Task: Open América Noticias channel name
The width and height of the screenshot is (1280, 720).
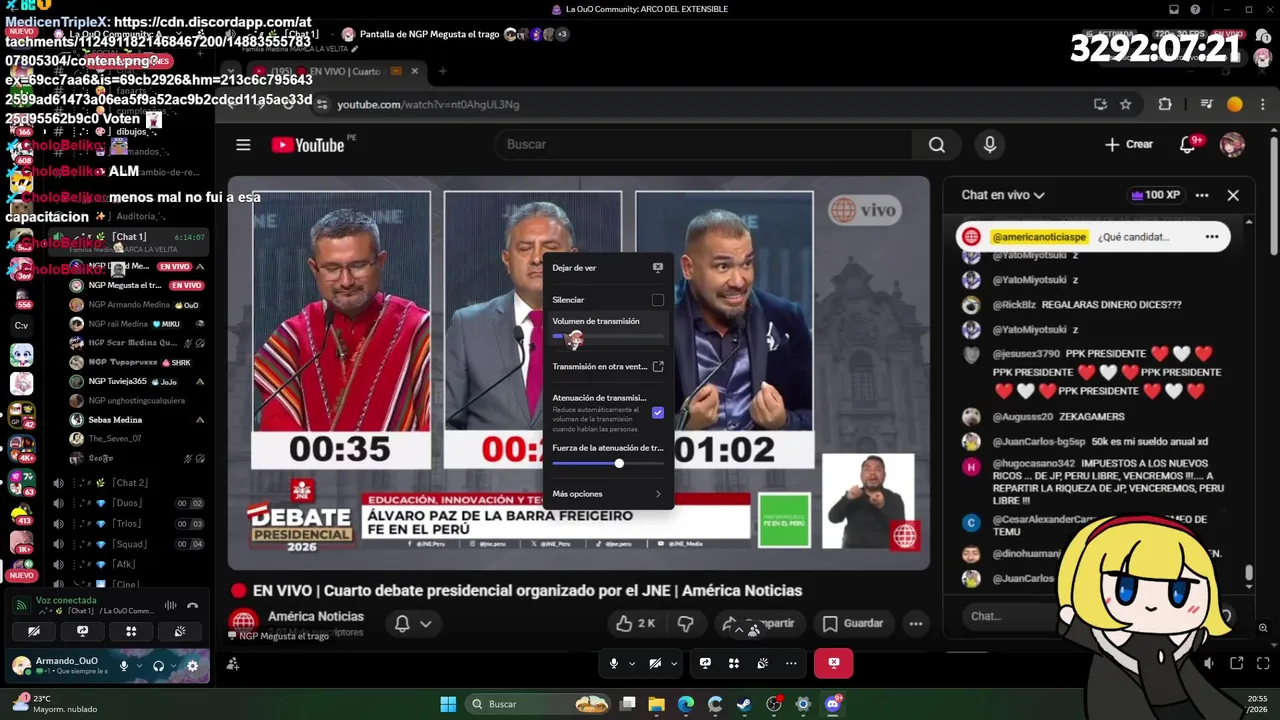Action: coord(316,616)
